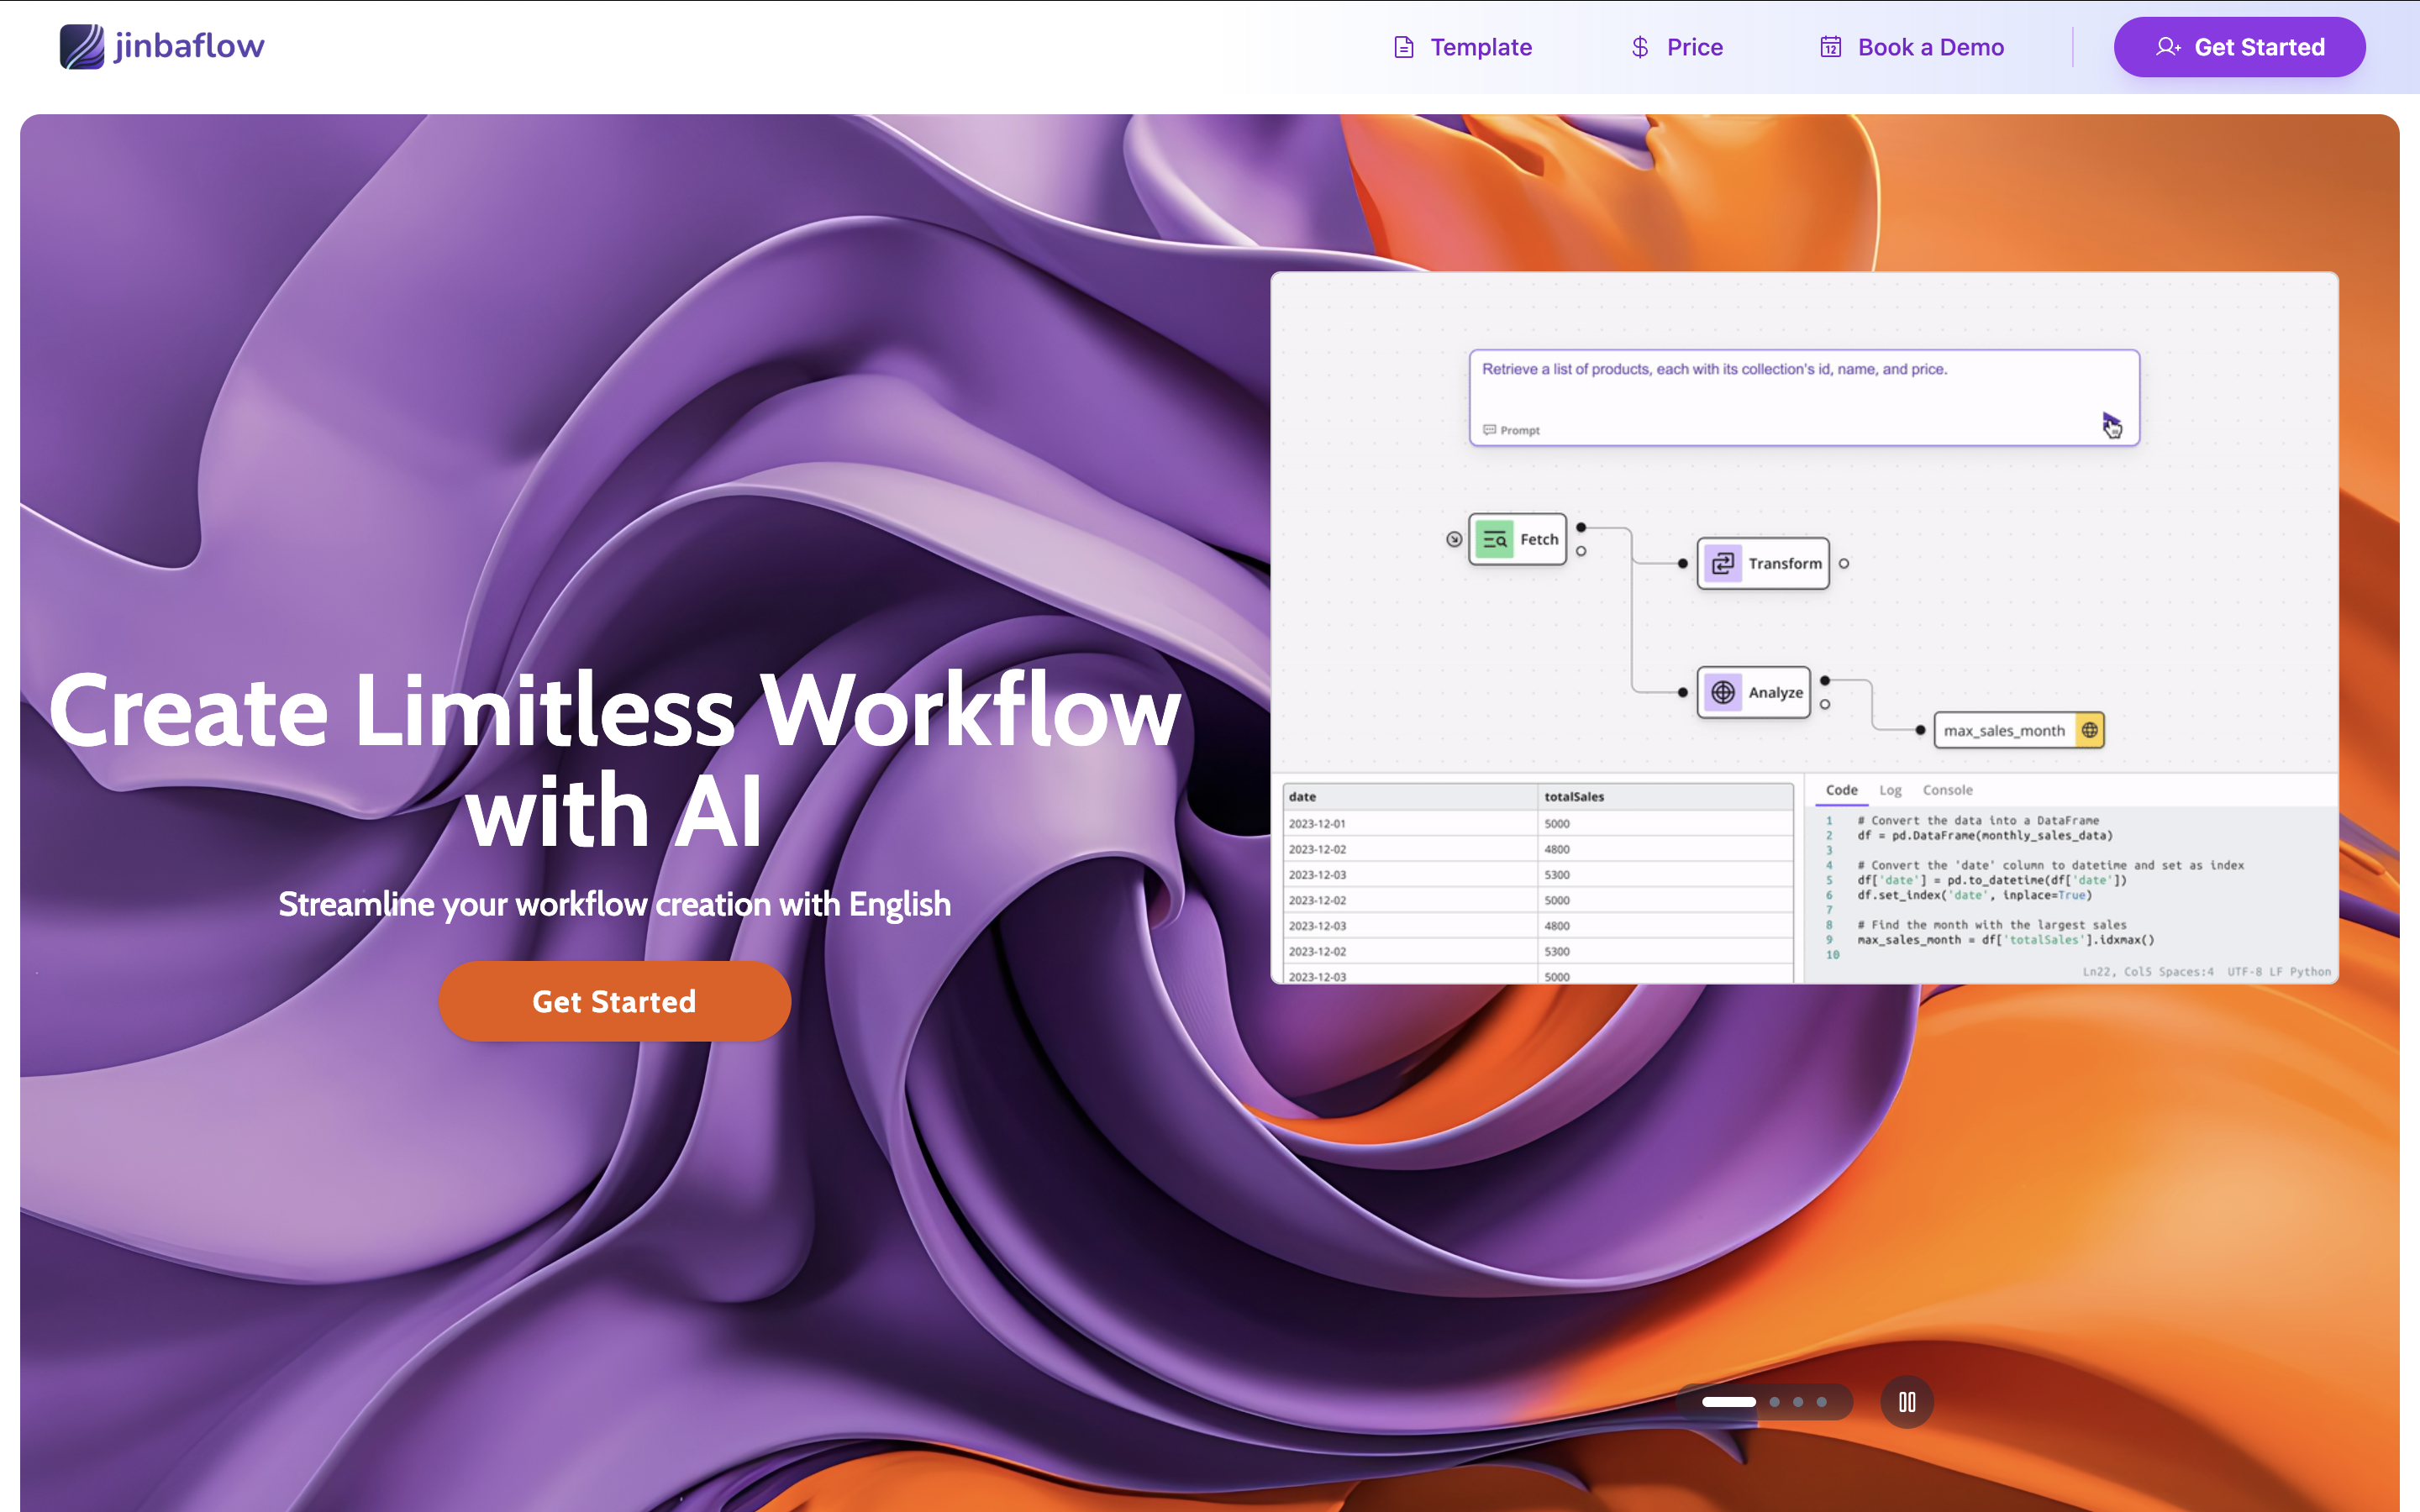Switch to the Log tab
Viewport: 2420px width, 1512px height.
1890,790
